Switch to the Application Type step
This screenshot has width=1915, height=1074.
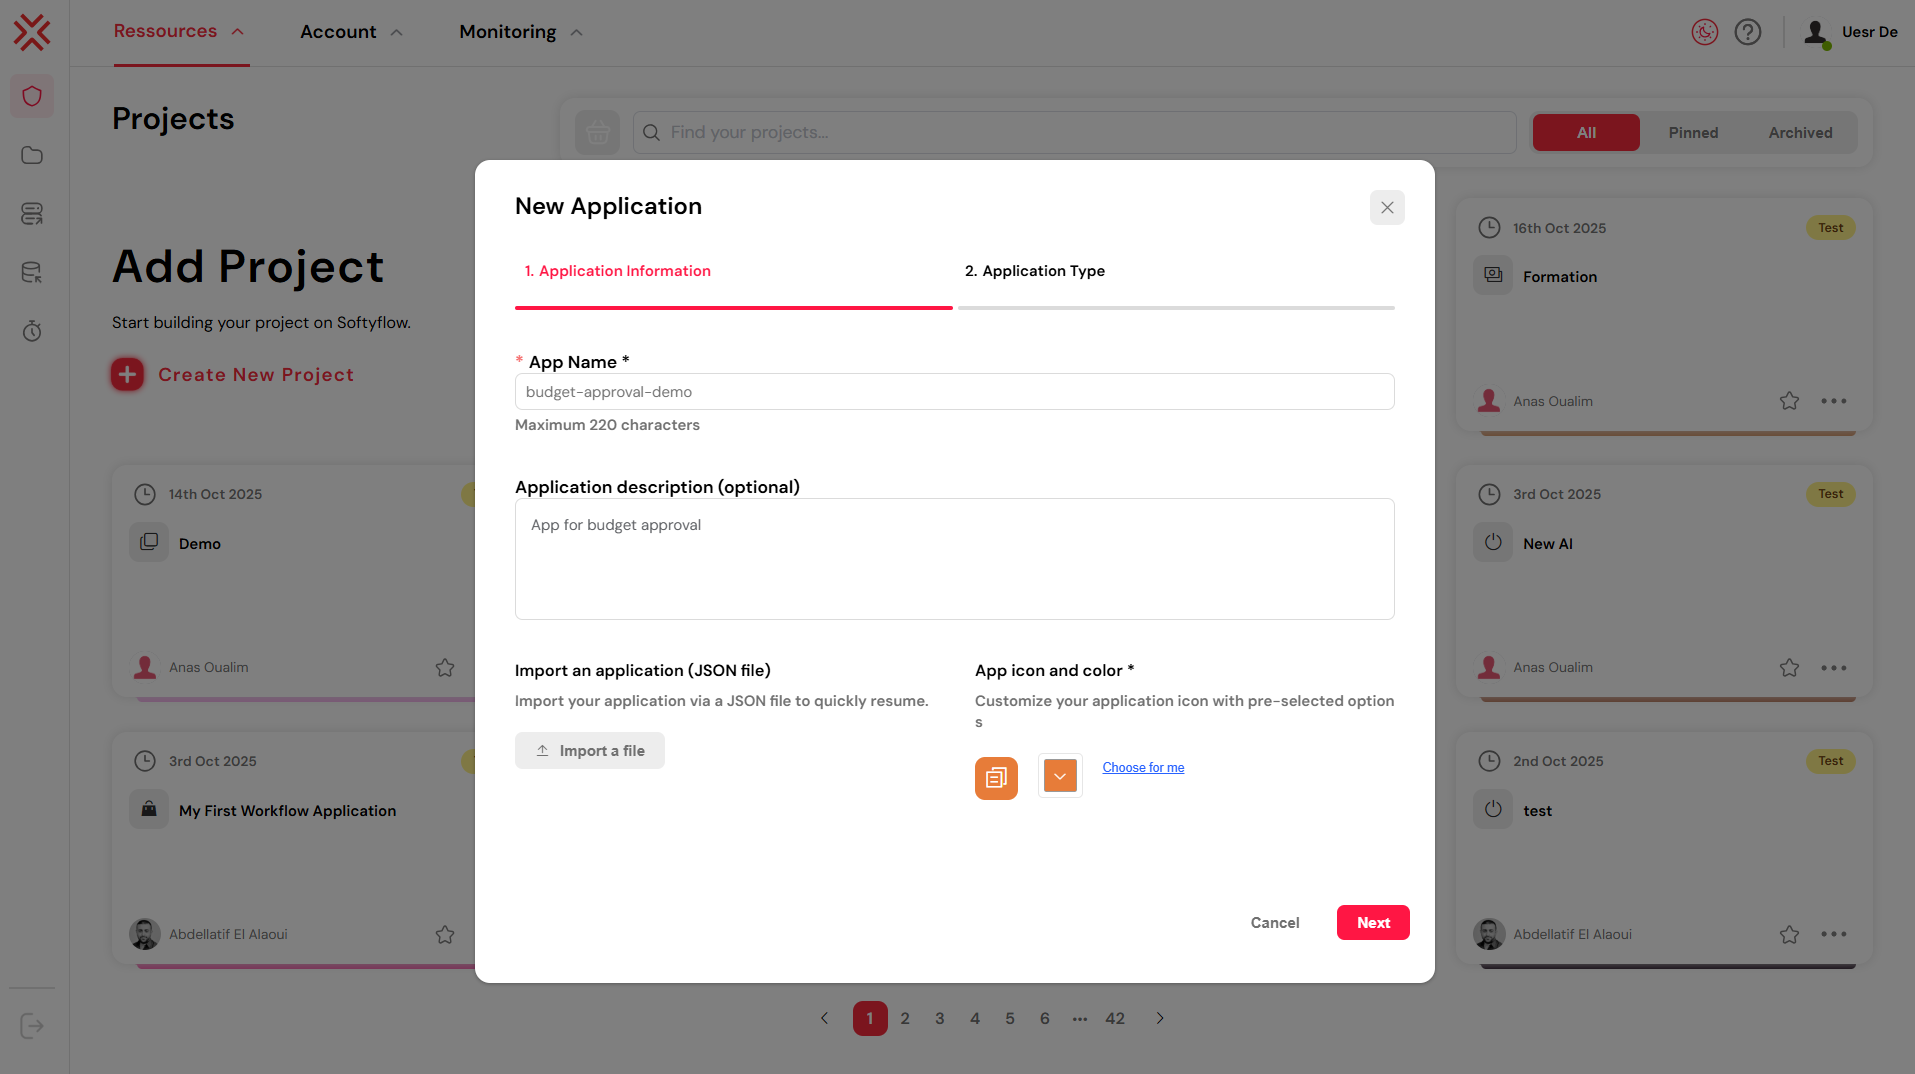click(x=1035, y=270)
